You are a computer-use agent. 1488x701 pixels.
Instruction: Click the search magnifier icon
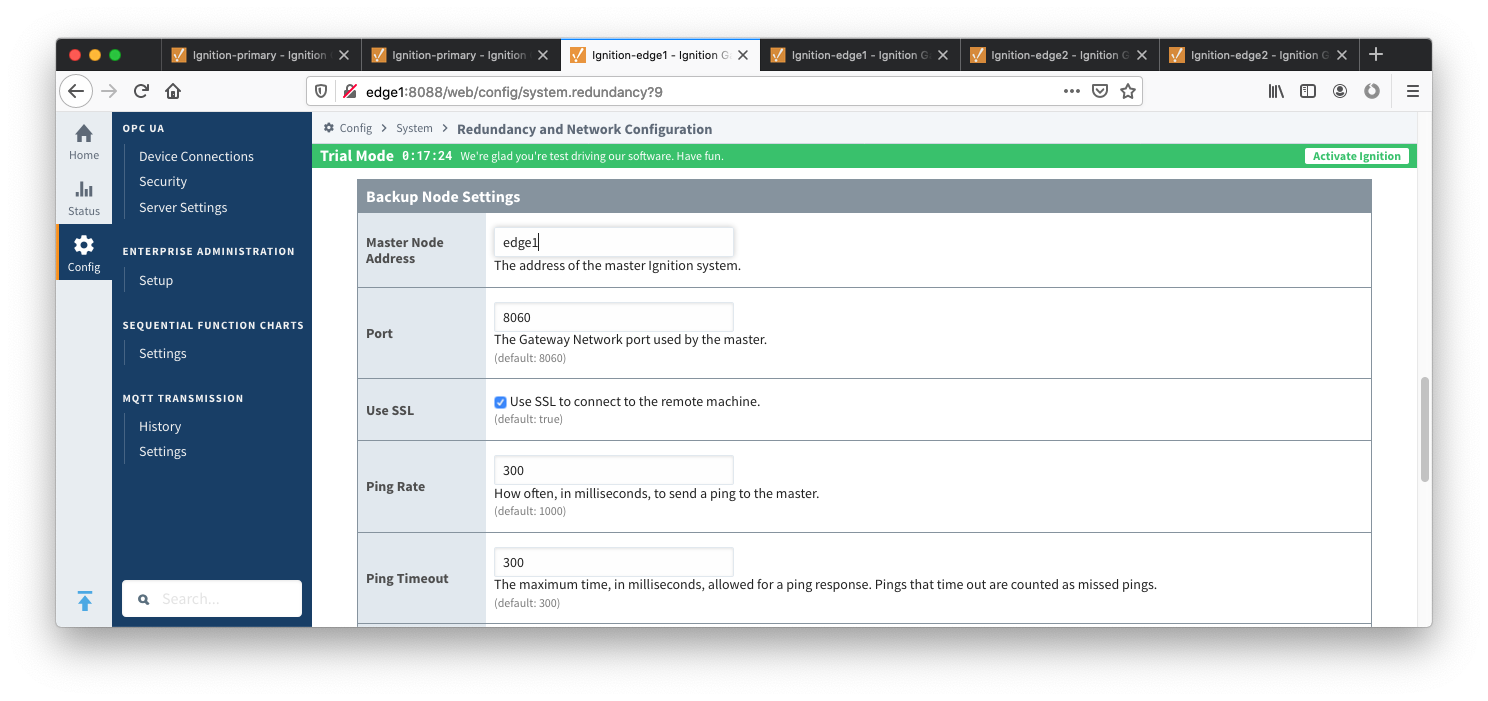point(143,599)
